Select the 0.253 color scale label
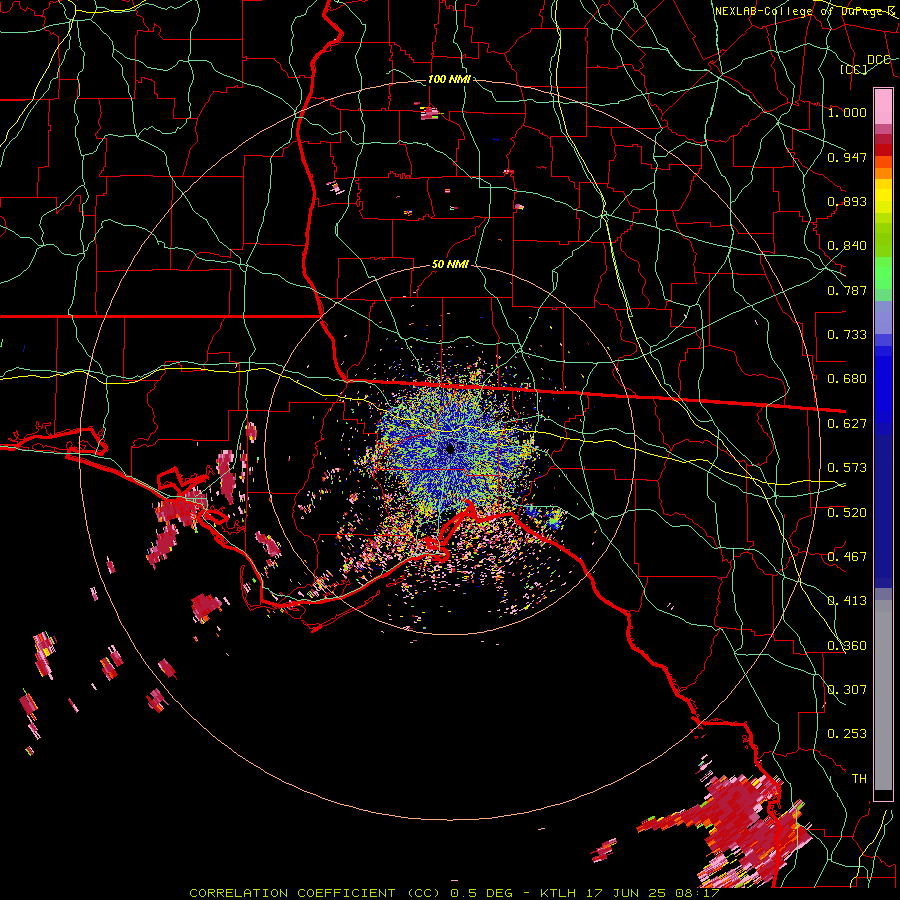 [847, 734]
